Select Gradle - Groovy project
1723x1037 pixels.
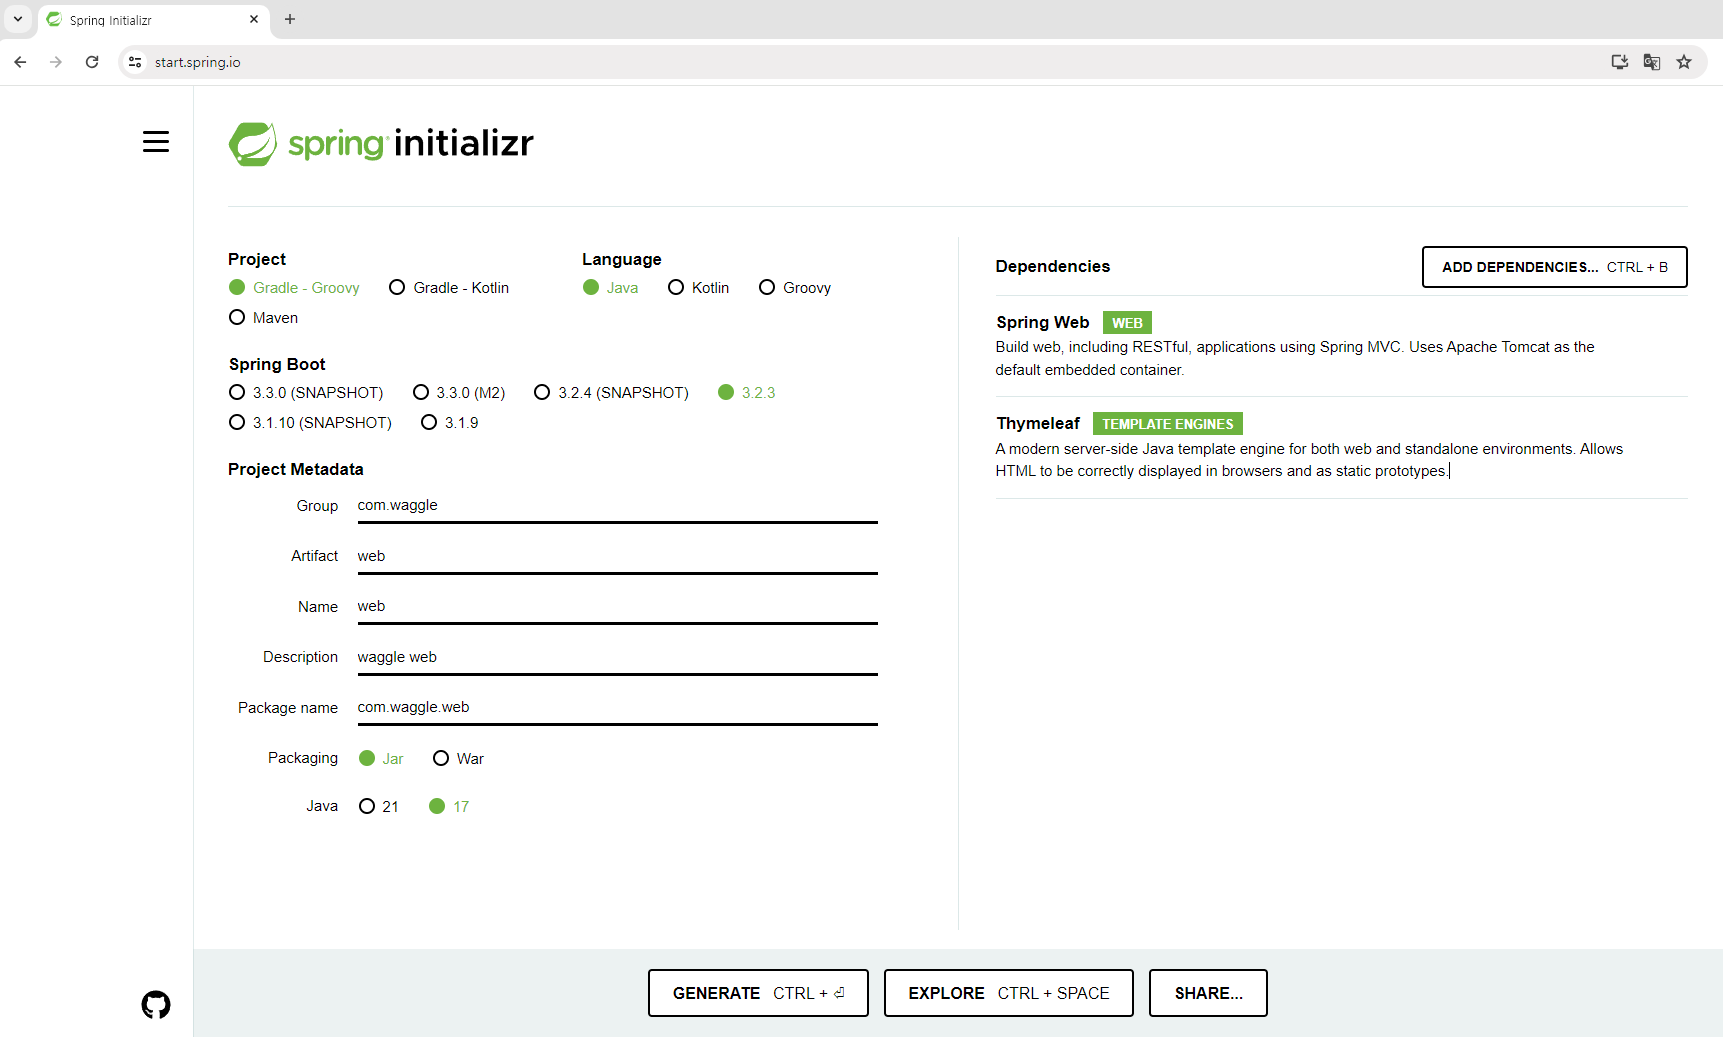coord(294,288)
